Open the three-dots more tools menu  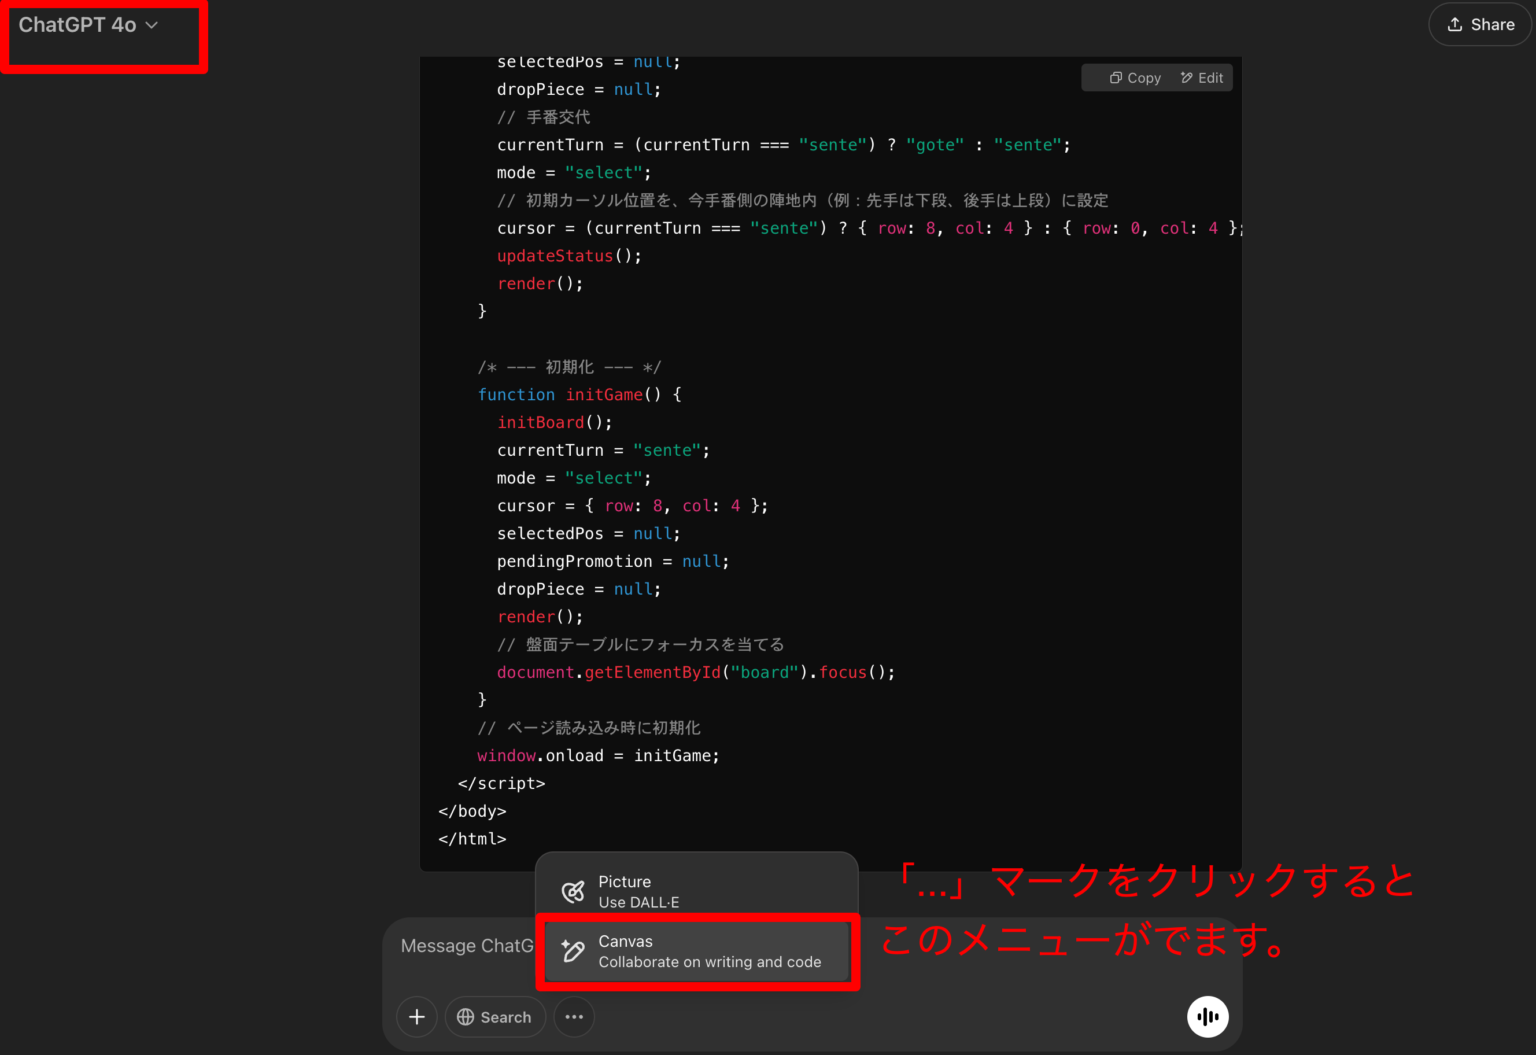point(574,1016)
